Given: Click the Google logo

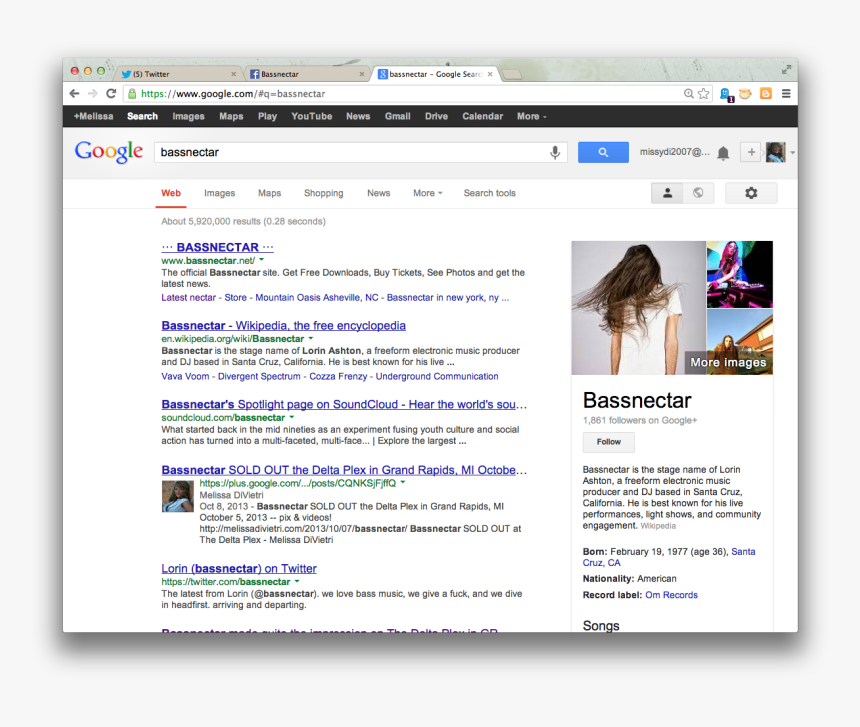Looking at the screenshot, I should click(109, 151).
